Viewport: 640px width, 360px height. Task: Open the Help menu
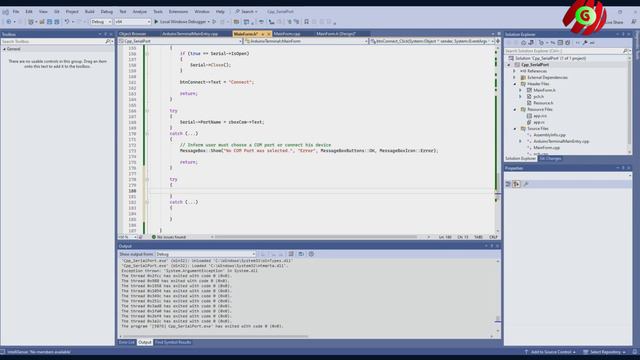220,11
